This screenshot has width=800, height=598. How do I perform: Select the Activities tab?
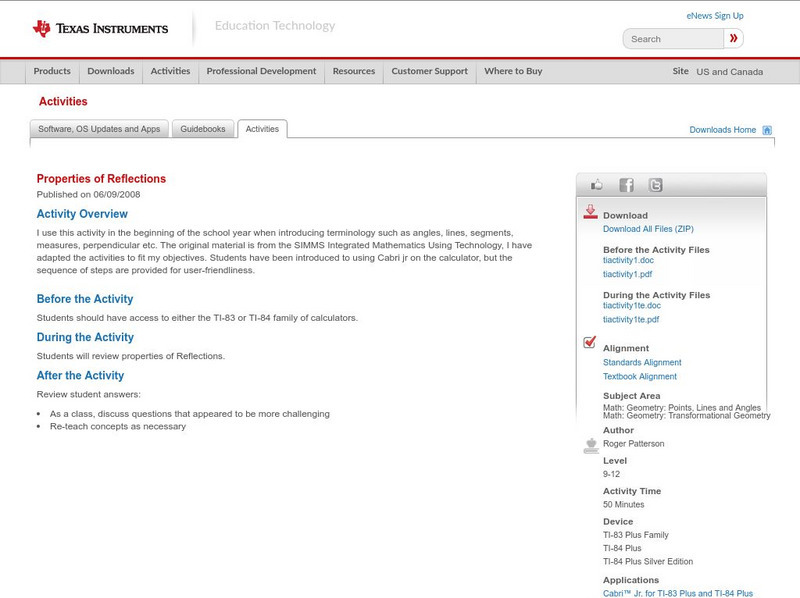pyautogui.click(x=262, y=129)
